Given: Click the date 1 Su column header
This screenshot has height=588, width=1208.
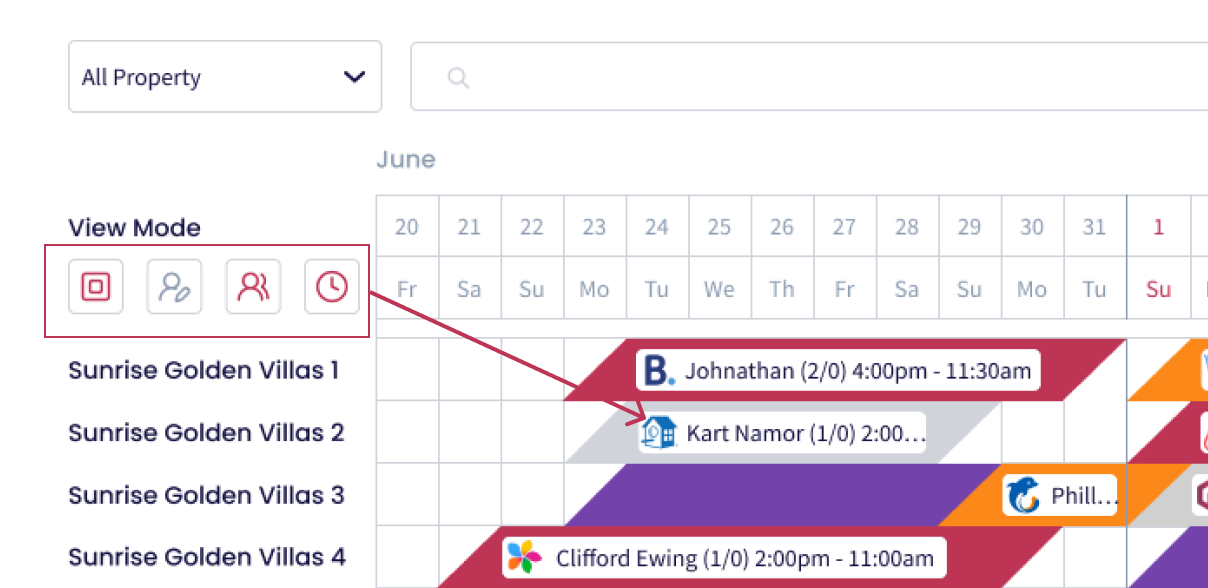Looking at the screenshot, I should point(1158,258).
